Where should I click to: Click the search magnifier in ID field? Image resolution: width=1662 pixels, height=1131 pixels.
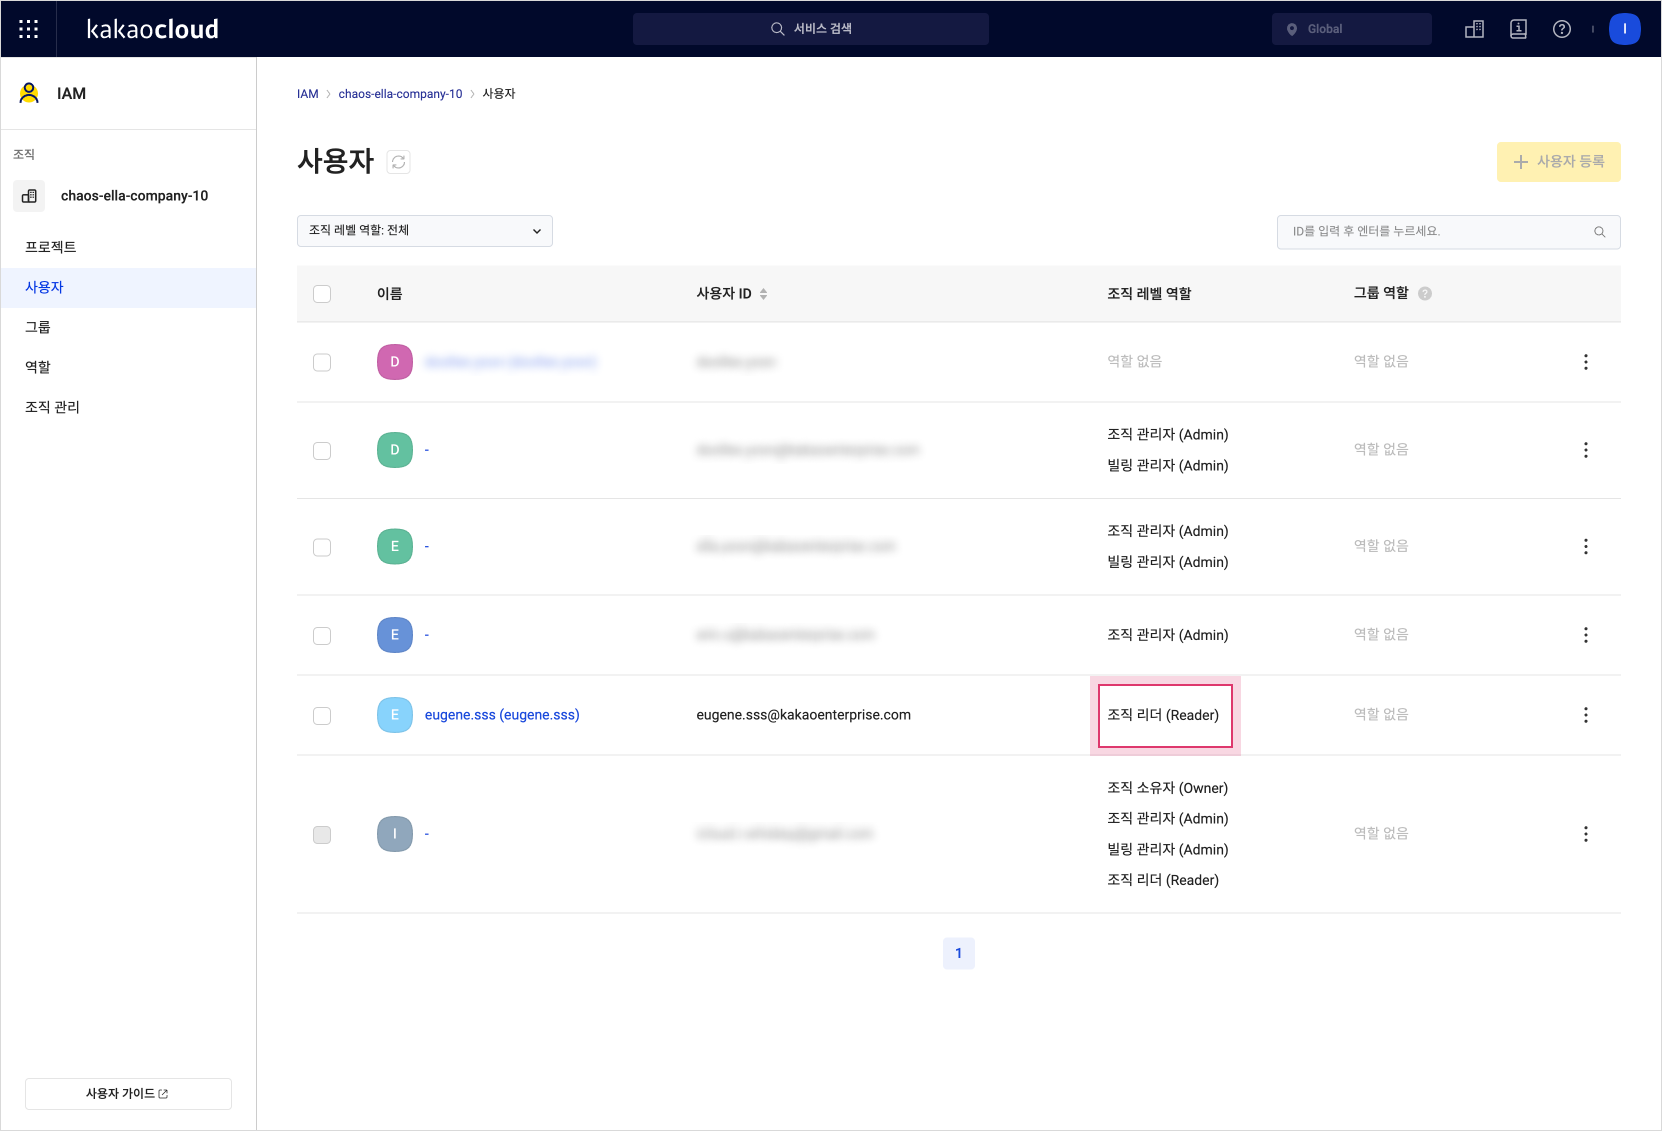click(1599, 232)
